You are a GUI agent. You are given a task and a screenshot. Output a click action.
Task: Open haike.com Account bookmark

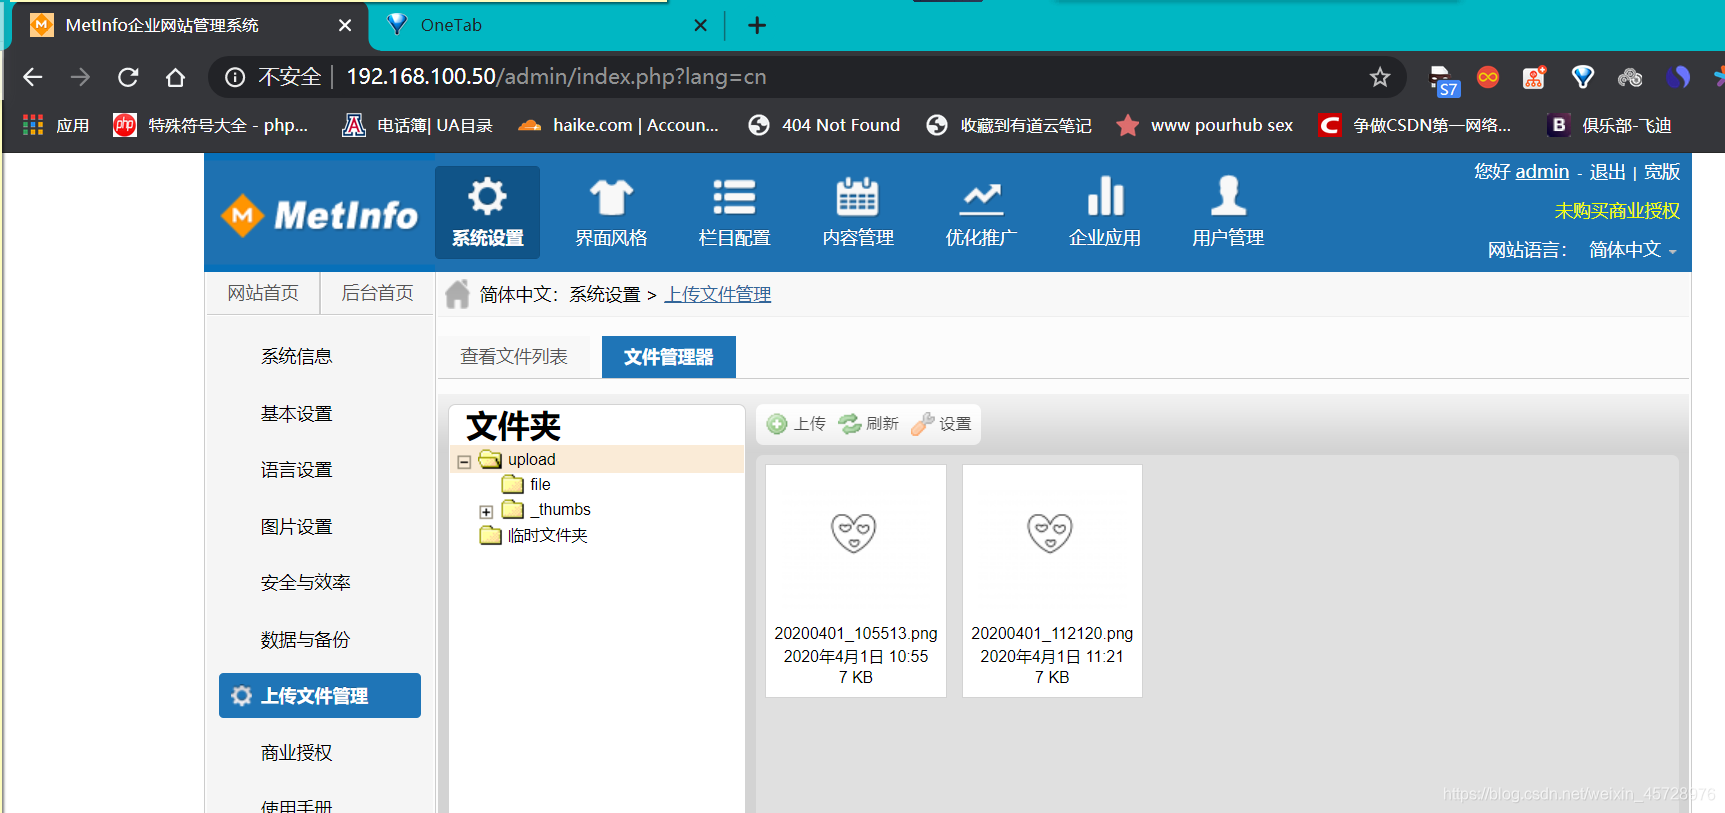[x=619, y=125]
